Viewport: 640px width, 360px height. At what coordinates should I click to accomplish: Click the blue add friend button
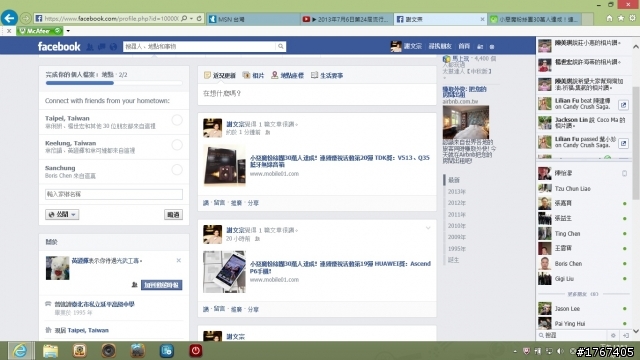click(162, 285)
